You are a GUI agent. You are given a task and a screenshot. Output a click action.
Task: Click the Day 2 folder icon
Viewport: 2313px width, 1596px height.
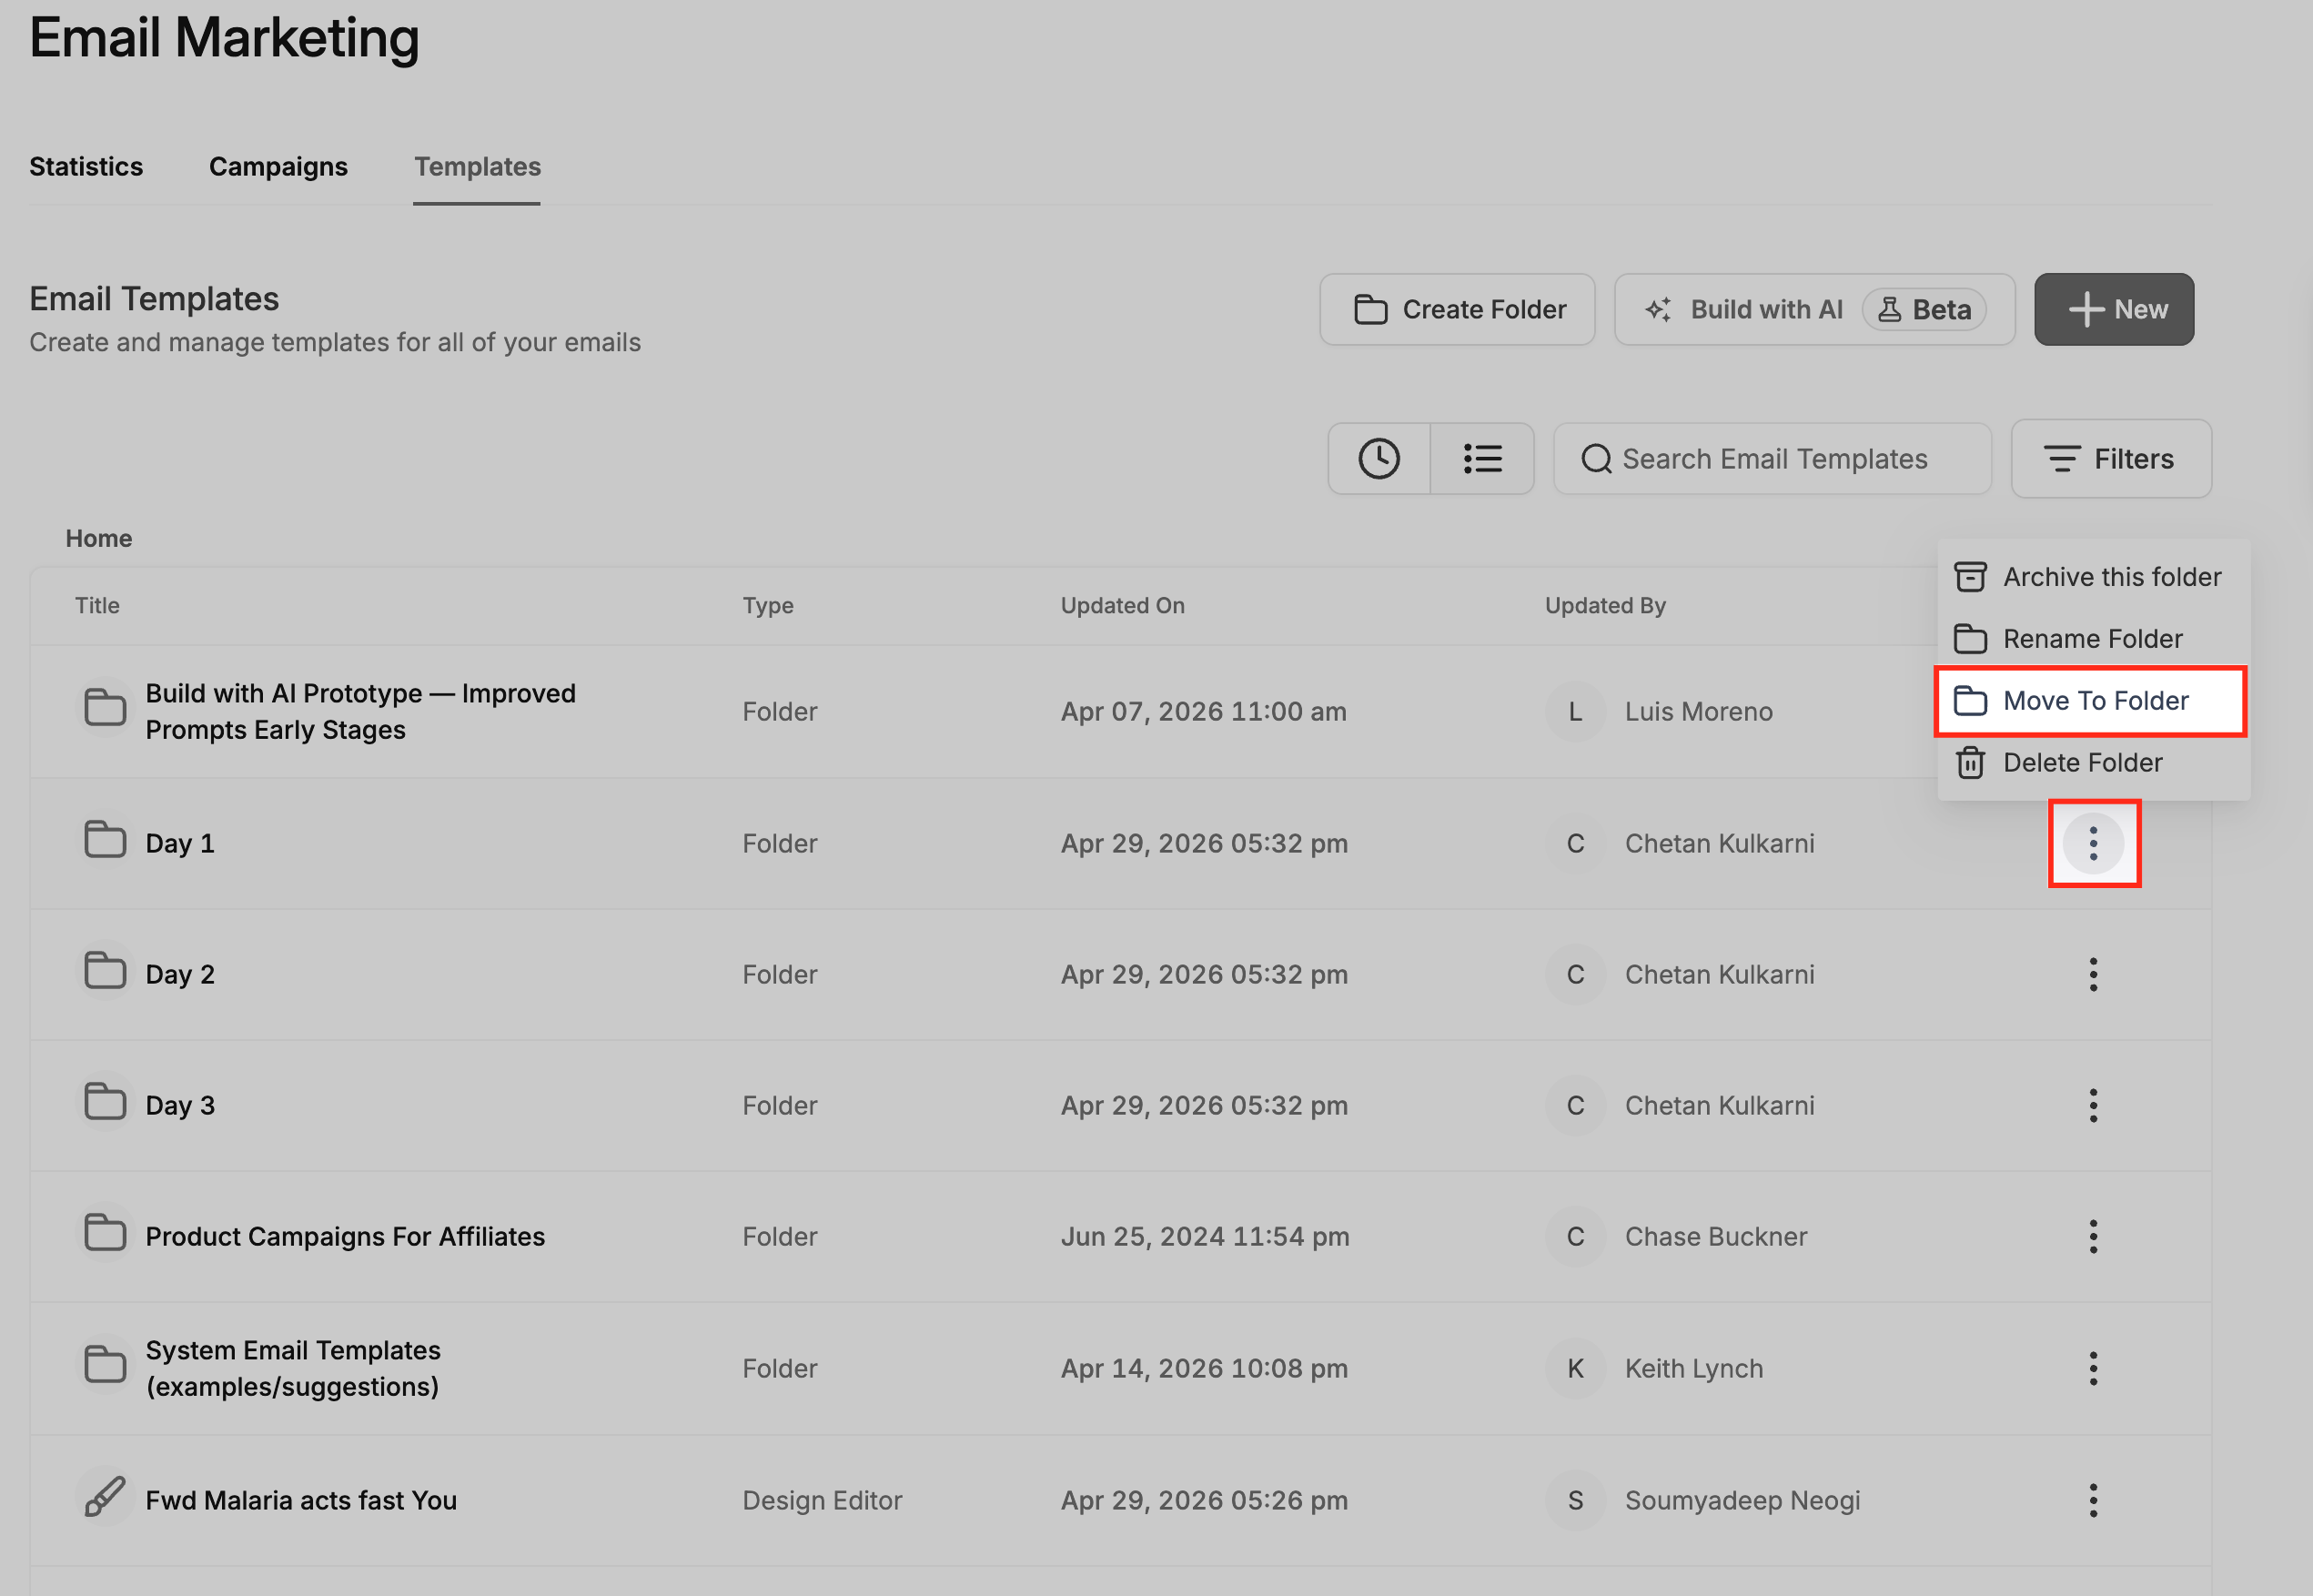pyautogui.click(x=105, y=971)
